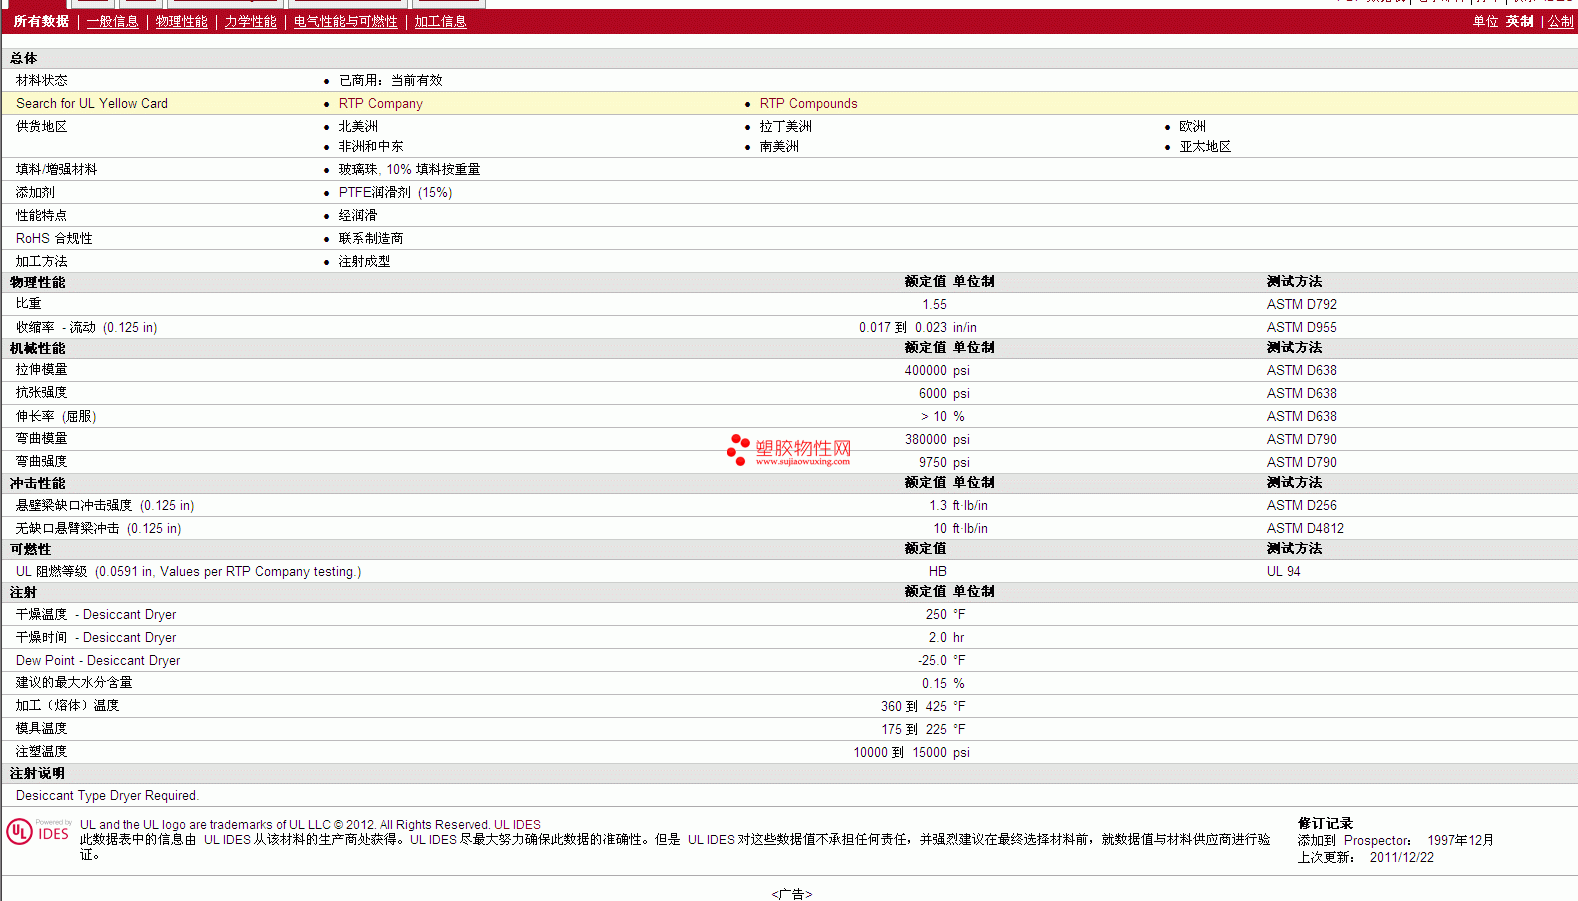The width and height of the screenshot is (1578, 901).
Task: Open the RTP Company link
Action: 381,103
